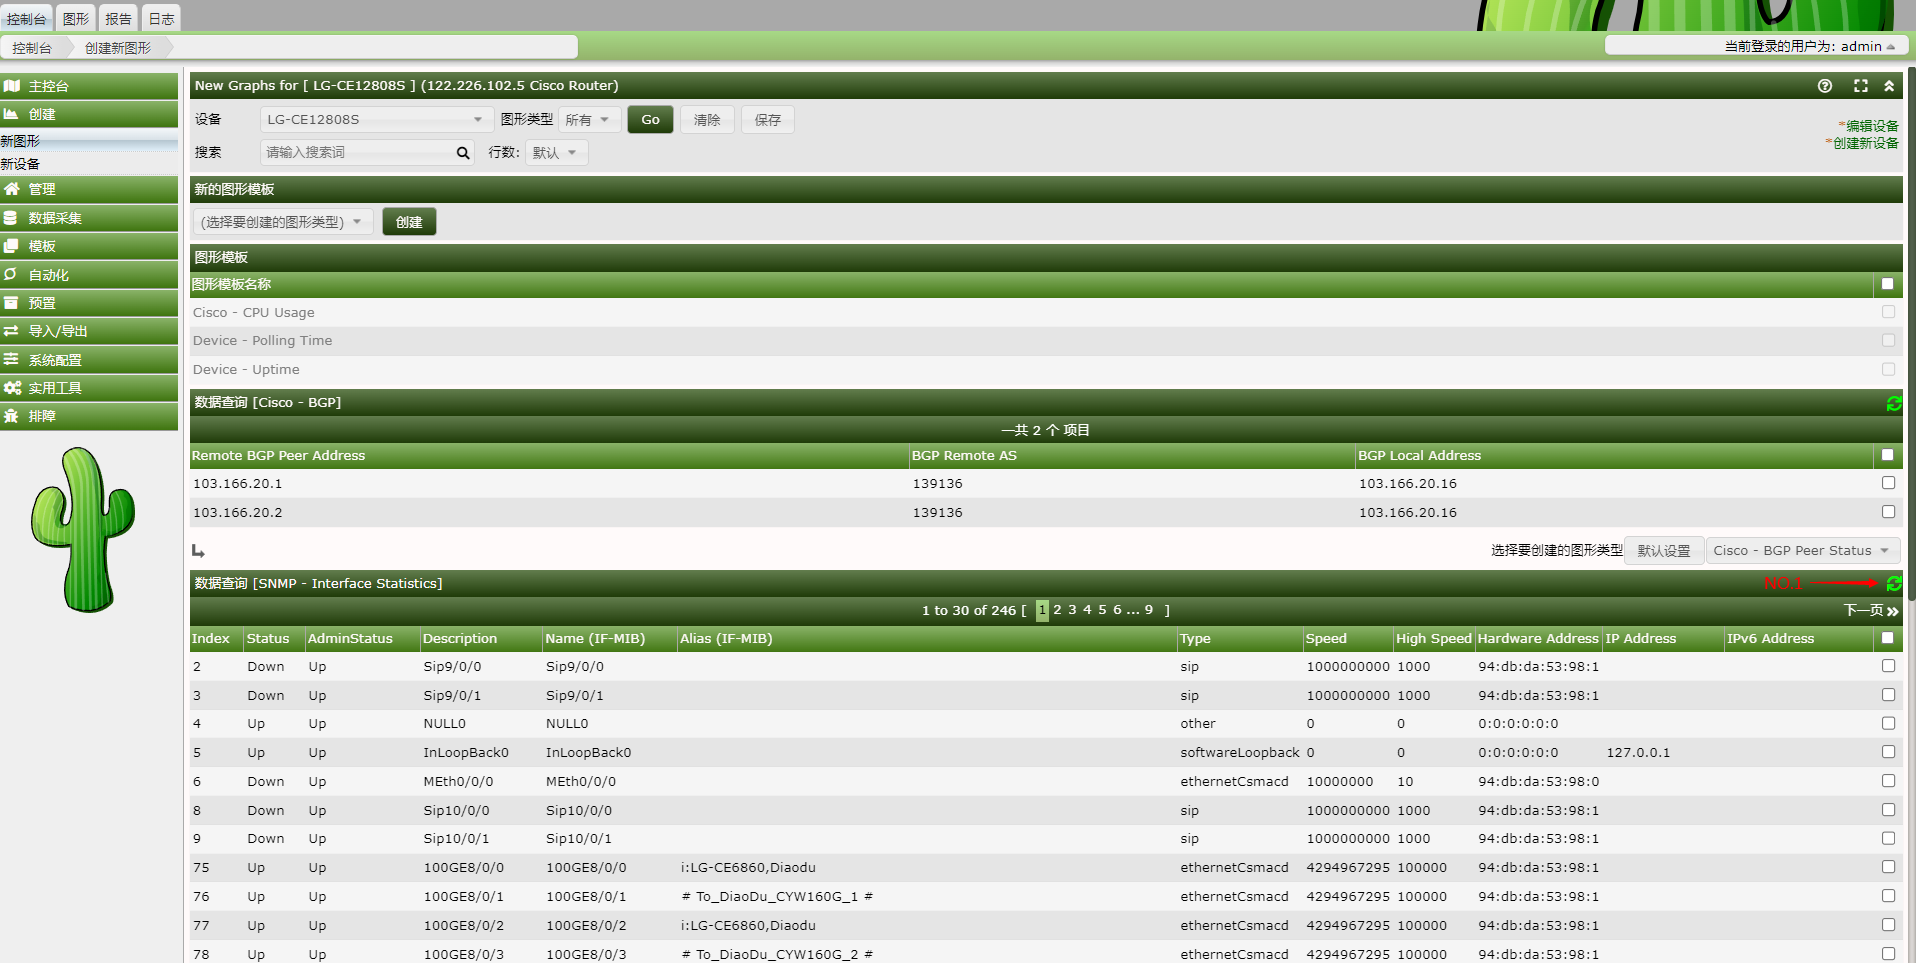Open the 行数 dropdown showing 默认
1916x963 pixels.
[x=556, y=153]
